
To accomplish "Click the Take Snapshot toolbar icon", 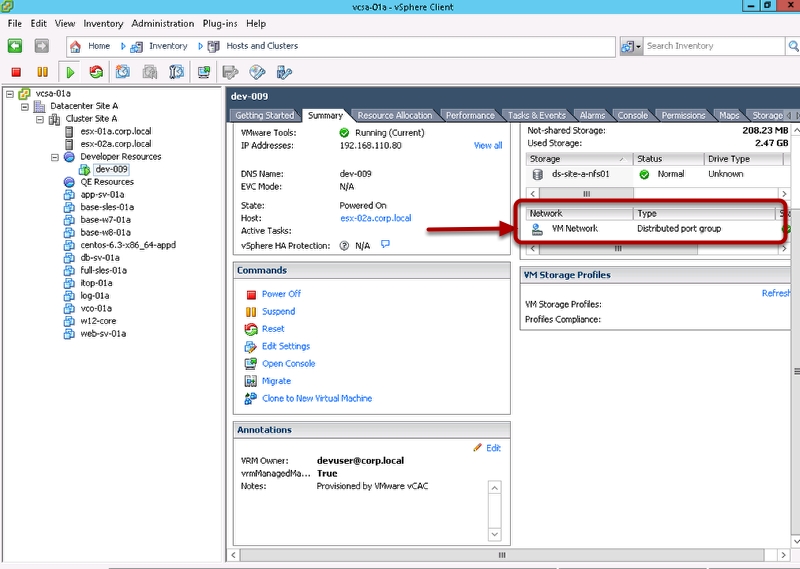I will tap(122, 72).
